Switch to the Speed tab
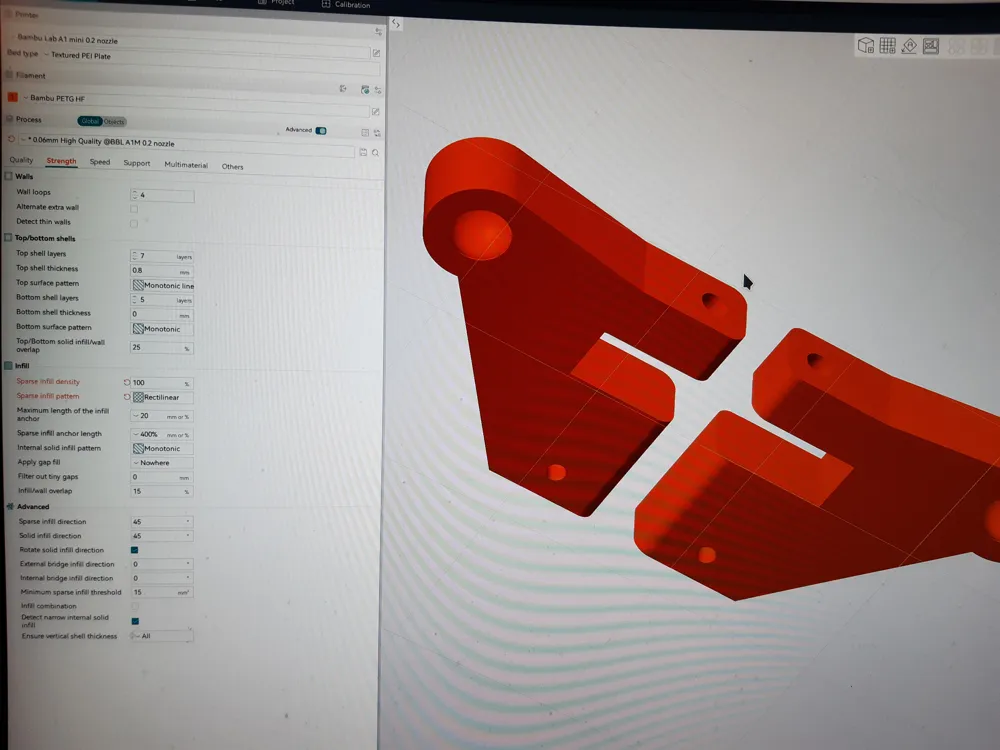Image resolution: width=1000 pixels, height=750 pixels. (99, 162)
